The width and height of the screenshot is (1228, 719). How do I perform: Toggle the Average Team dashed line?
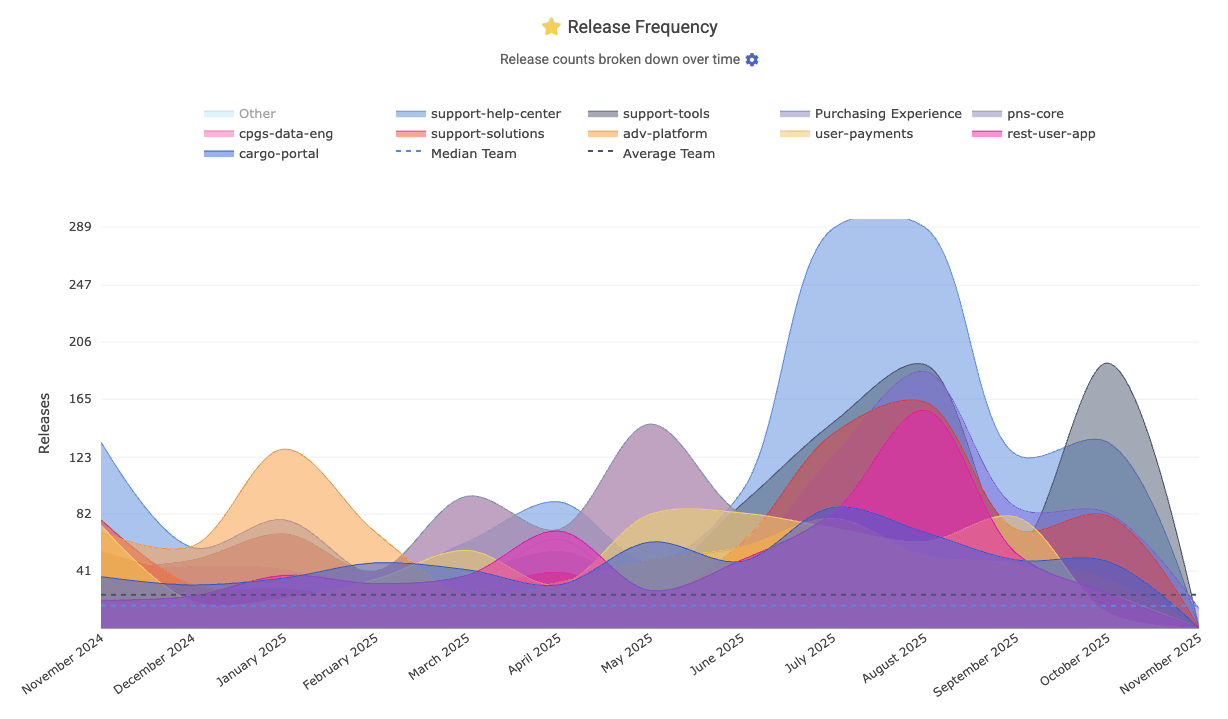pos(668,154)
